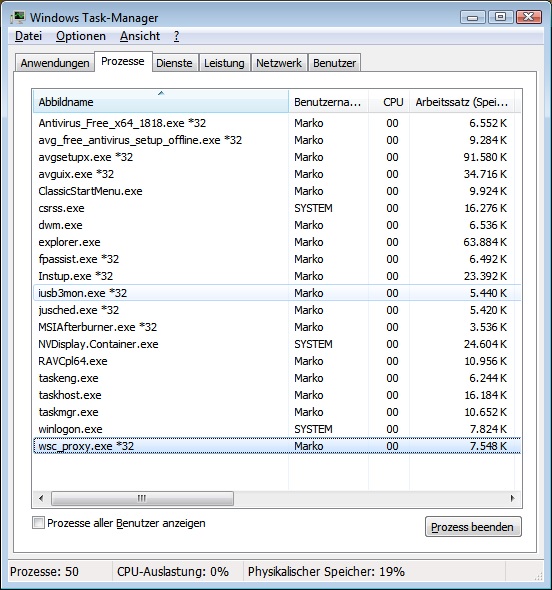The height and width of the screenshot is (590, 552).
Task: Select the taskeng.exe process
Action: [277, 378]
